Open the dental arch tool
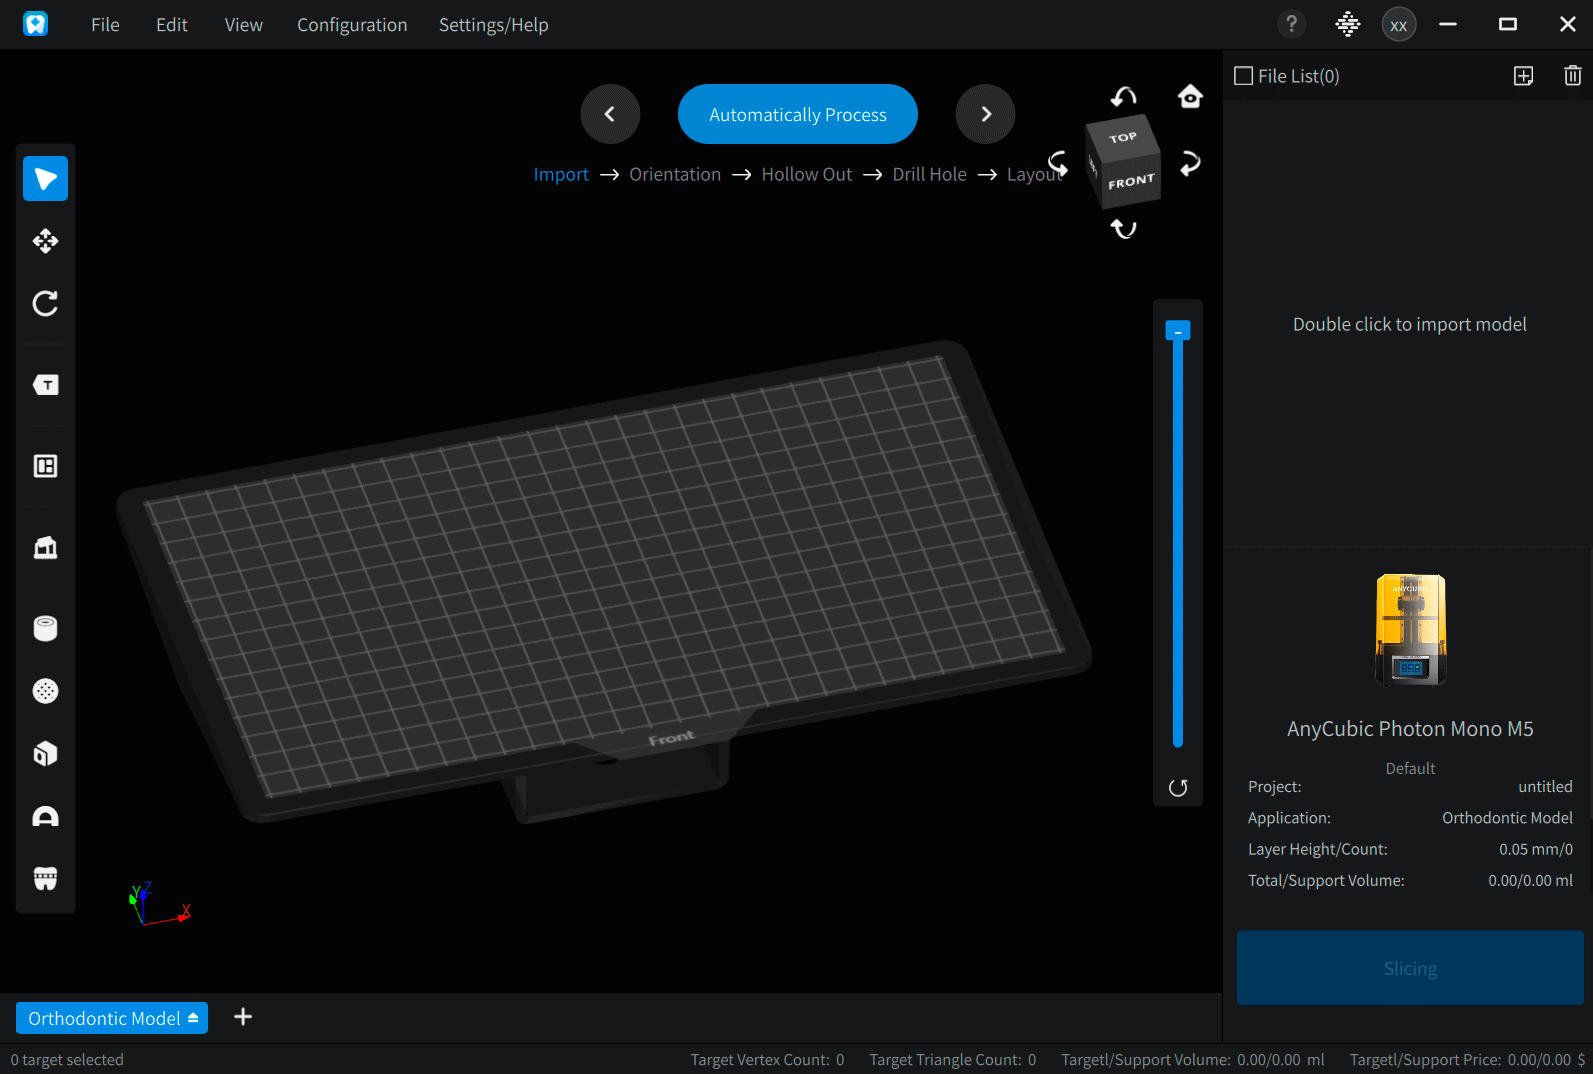The width and height of the screenshot is (1593, 1074). click(45, 816)
